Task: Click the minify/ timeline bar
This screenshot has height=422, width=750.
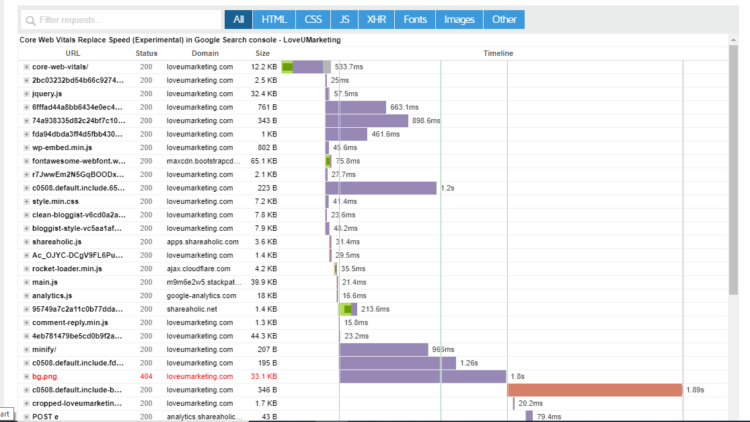Action: click(384, 350)
